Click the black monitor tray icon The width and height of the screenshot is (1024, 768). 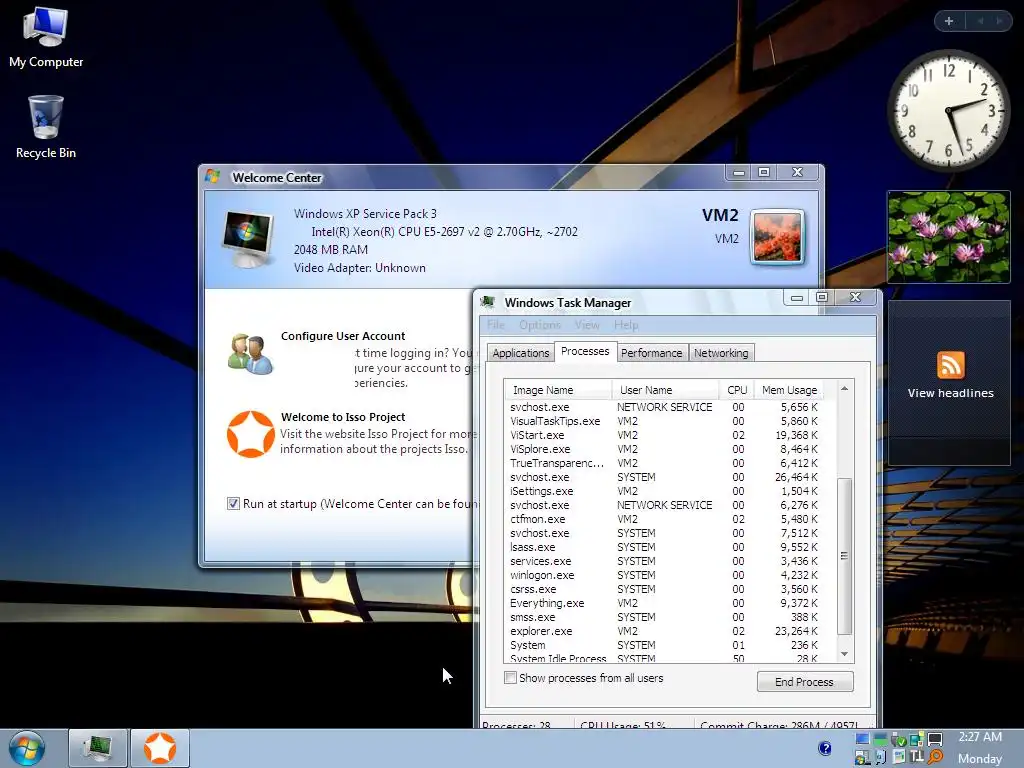[x=935, y=739]
